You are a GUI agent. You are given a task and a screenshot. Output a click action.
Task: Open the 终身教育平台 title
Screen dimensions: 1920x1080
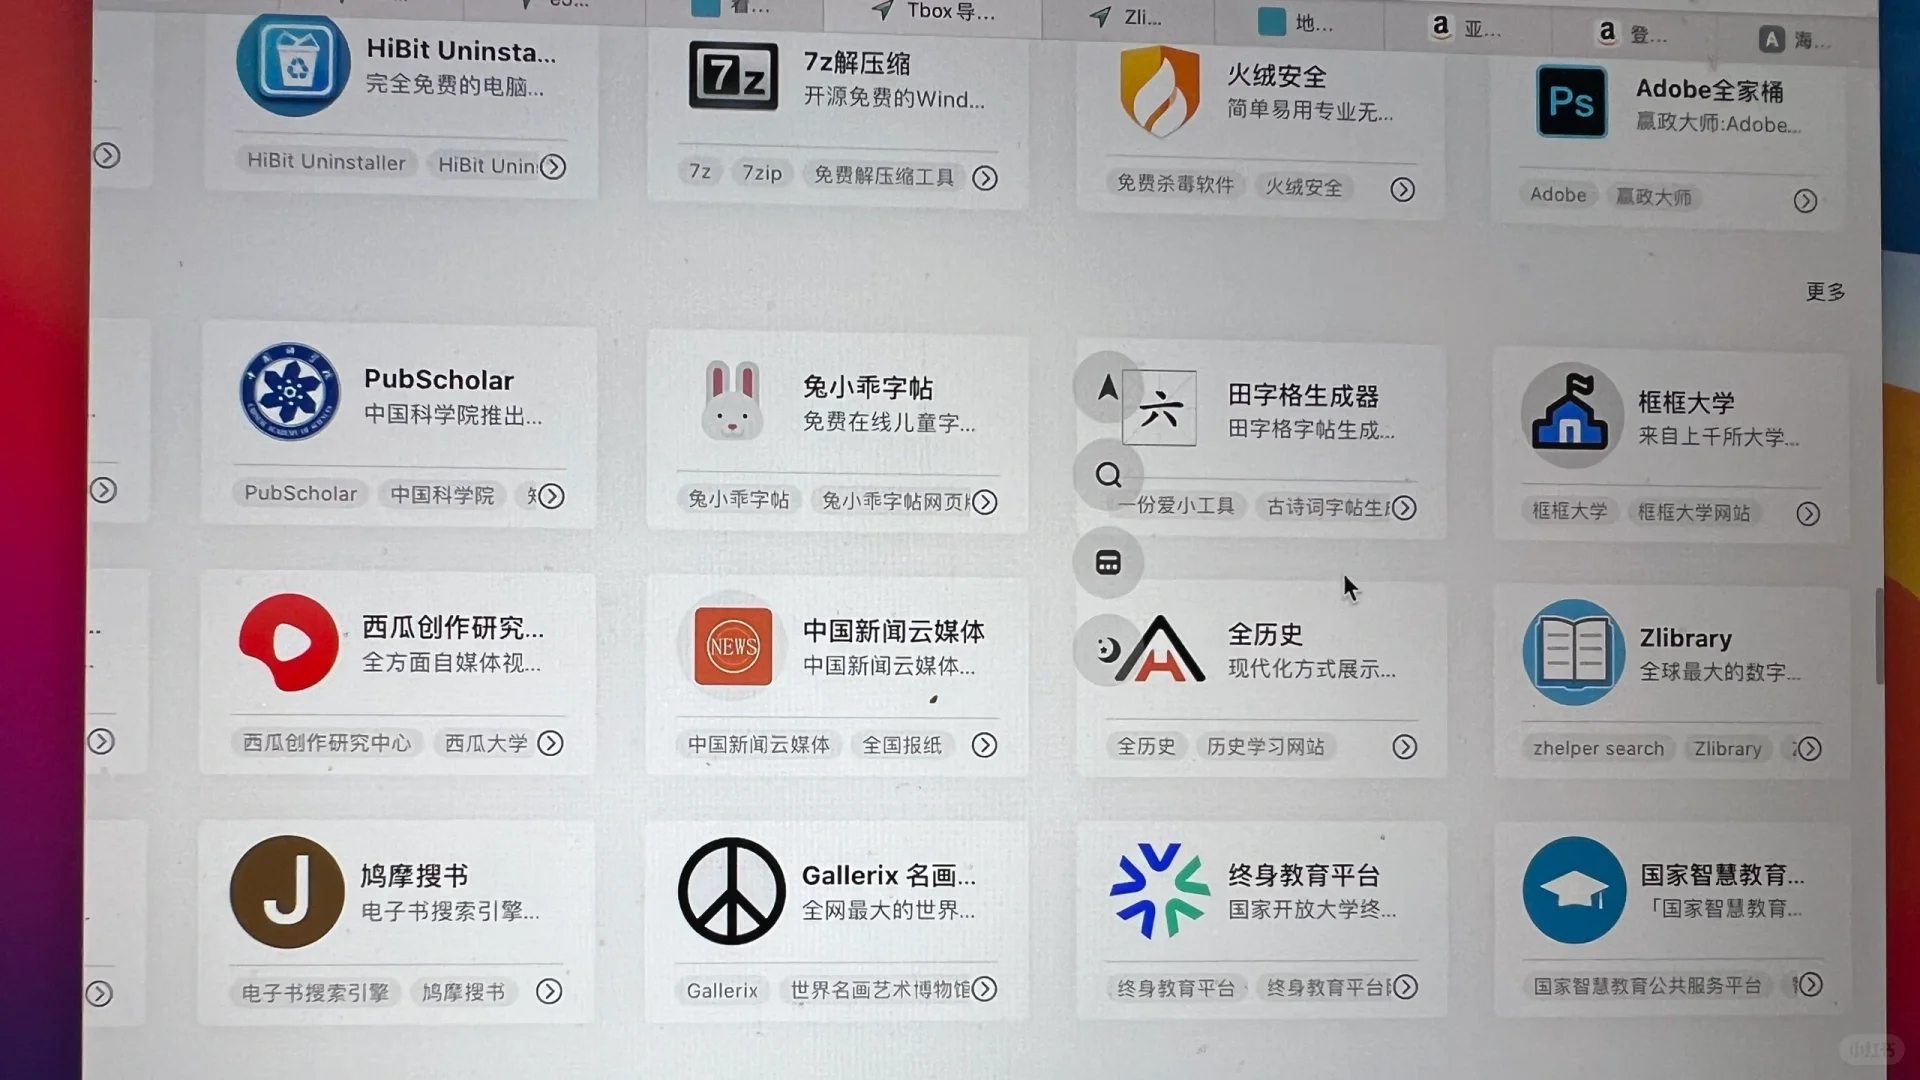point(1304,876)
